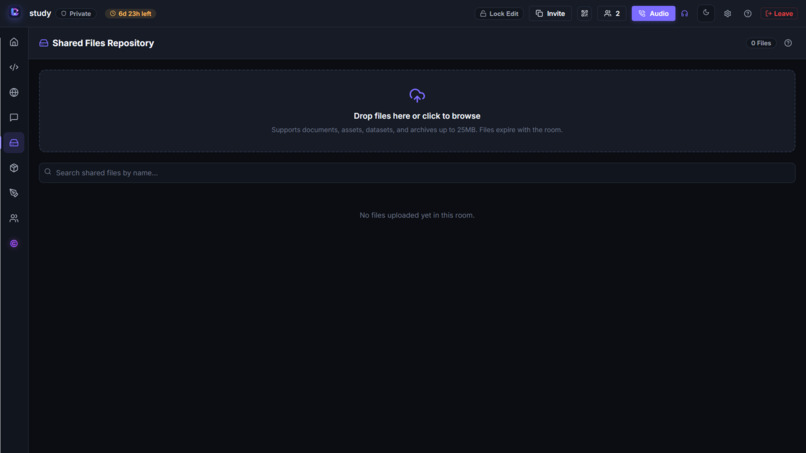
Task: Toggle the headphones icon
Action: coord(685,13)
